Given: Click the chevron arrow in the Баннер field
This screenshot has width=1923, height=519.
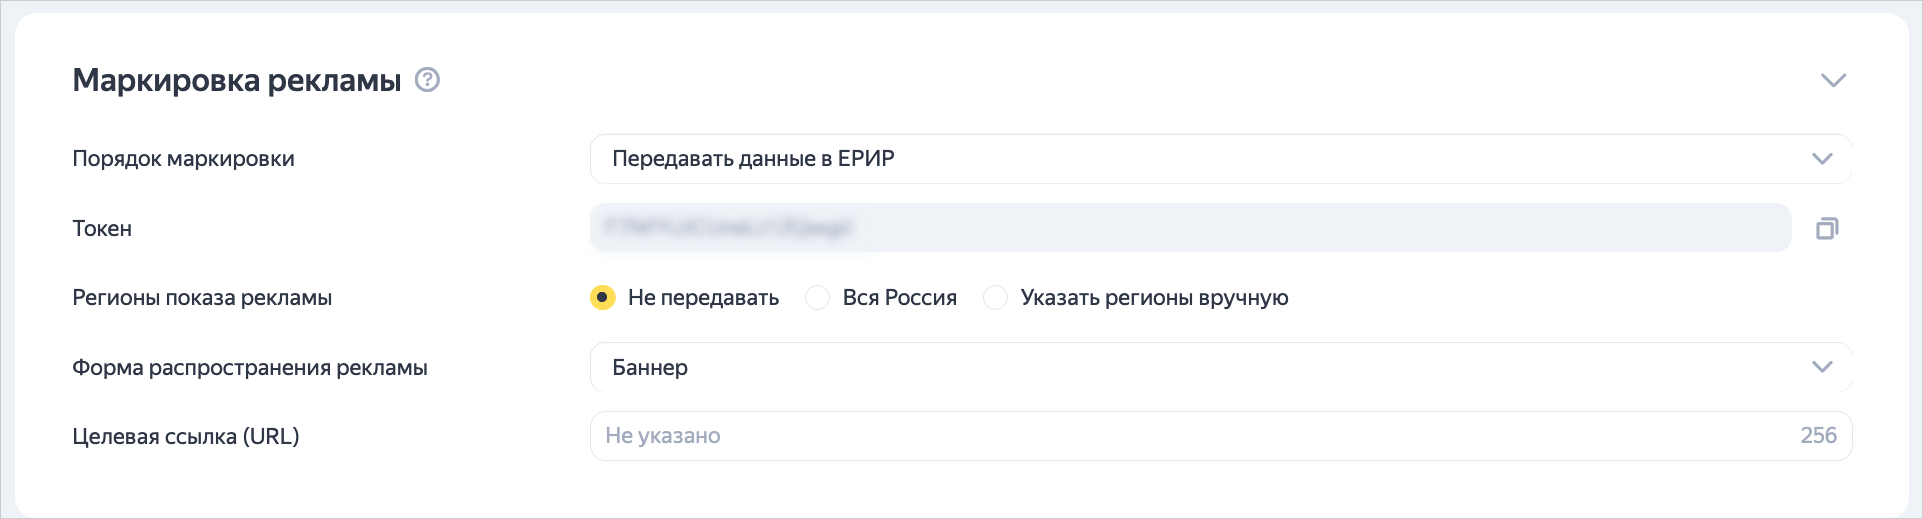Looking at the screenshot, I should pyautogui.click(x=1822, y=368).
